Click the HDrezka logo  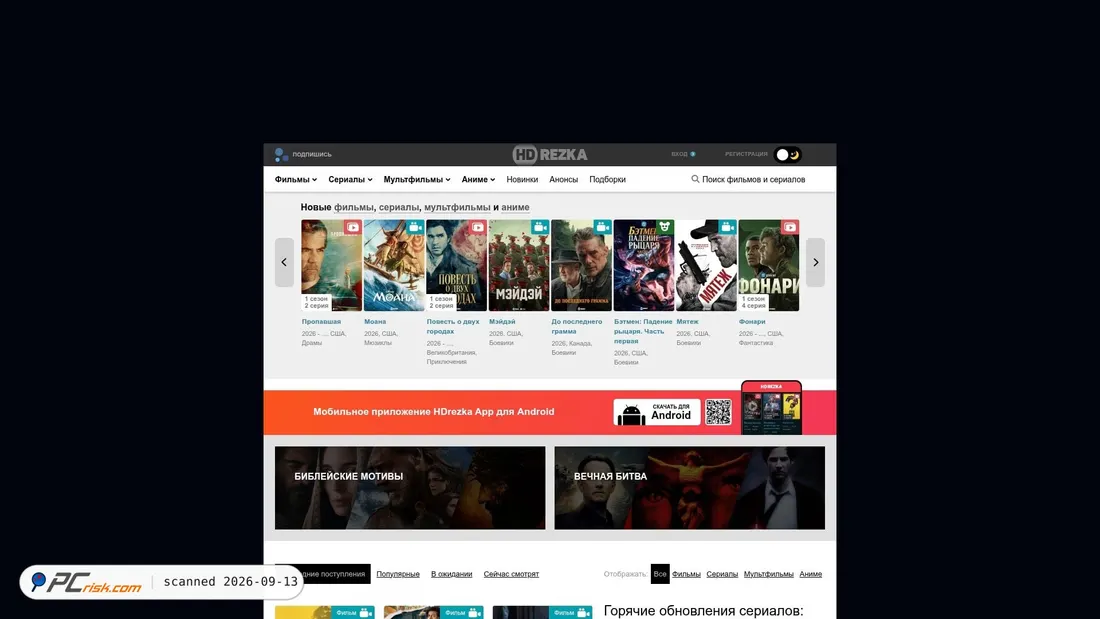pos(550,154)
